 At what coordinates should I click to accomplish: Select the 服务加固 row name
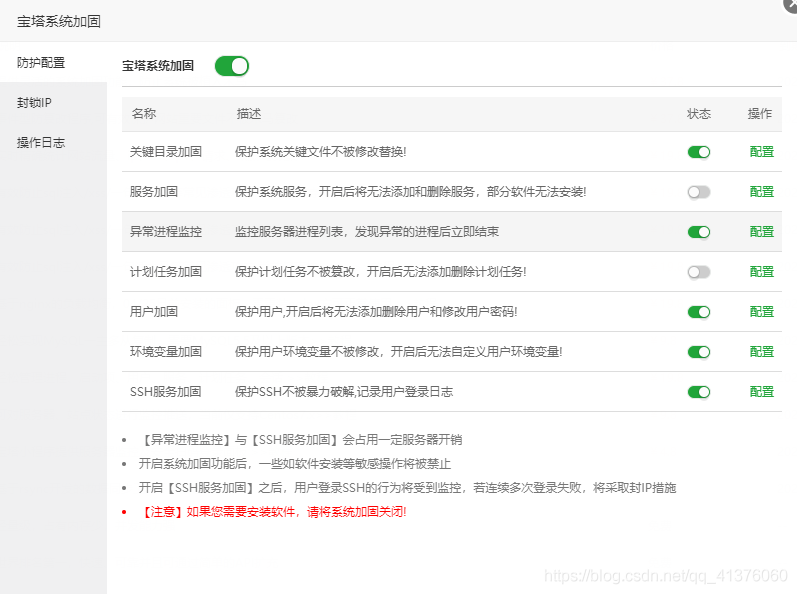tap(154, 192)
